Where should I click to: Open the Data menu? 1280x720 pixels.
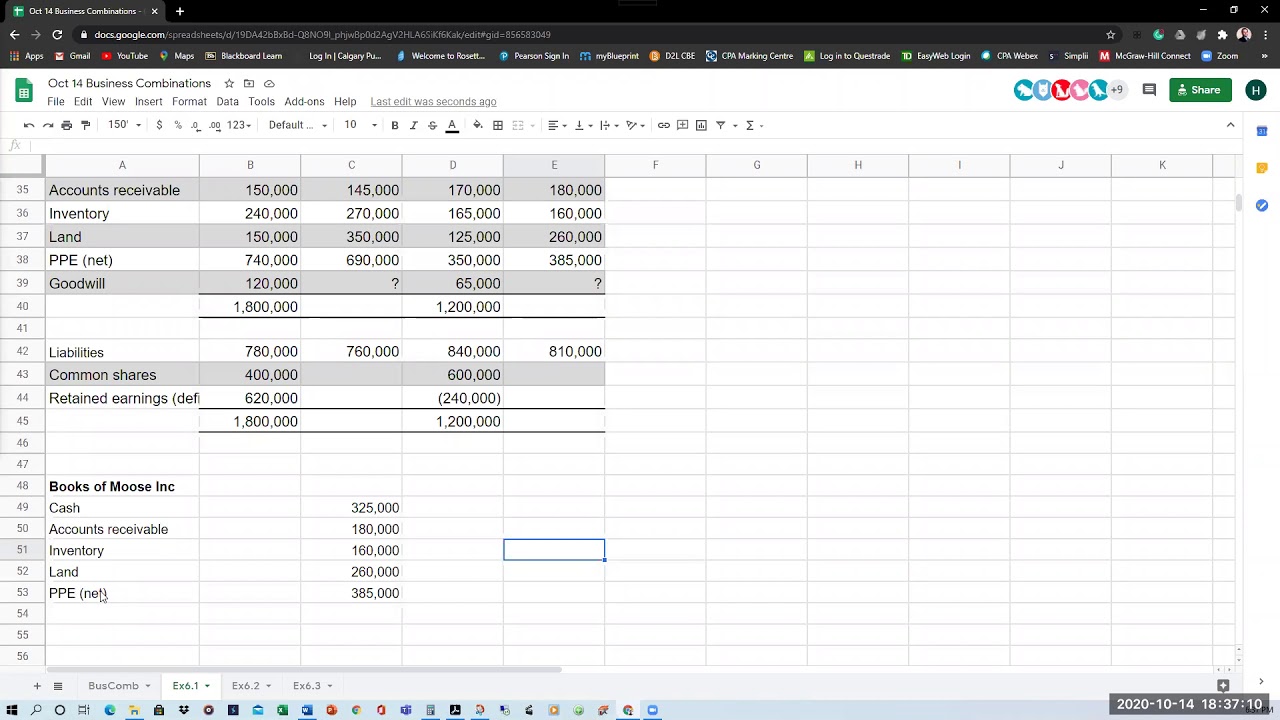(227, 102)
